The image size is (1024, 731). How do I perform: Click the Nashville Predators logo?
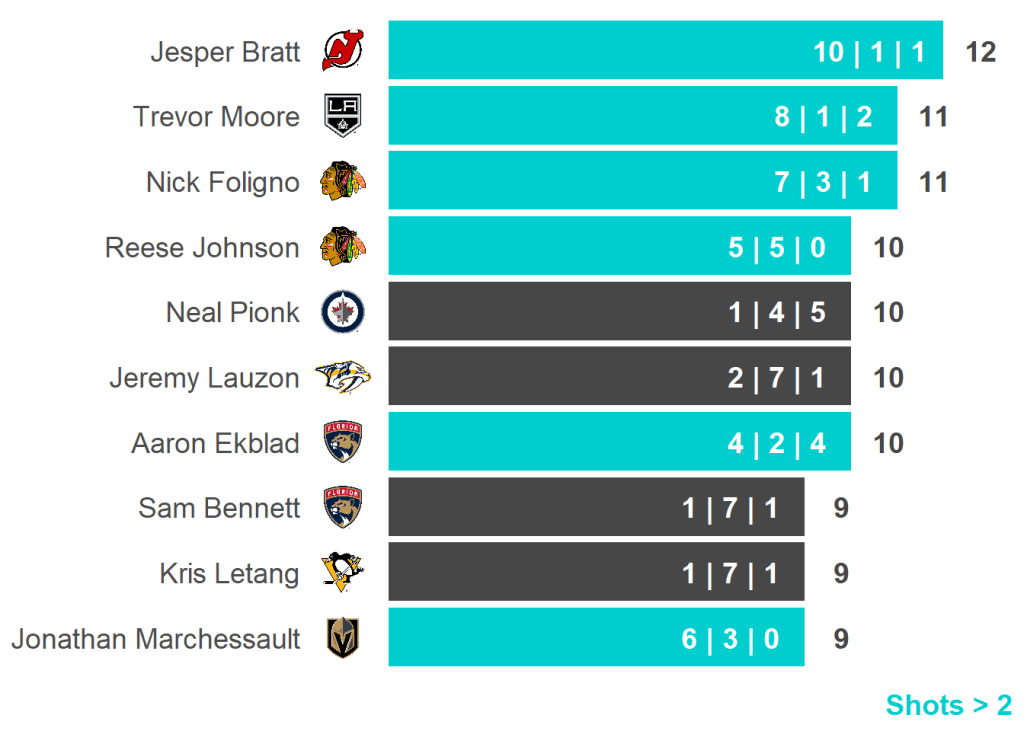343,377
